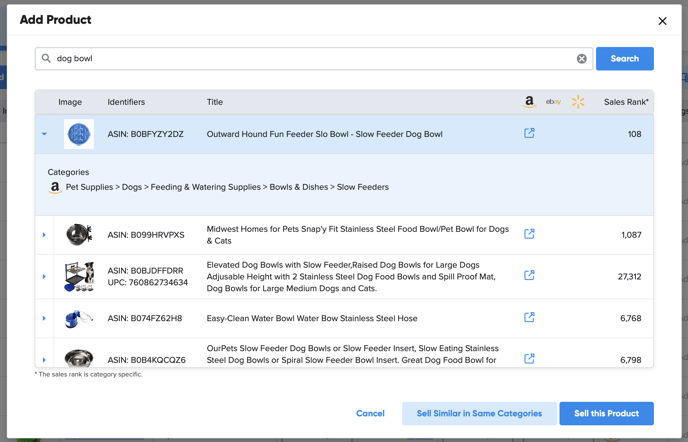Click the eBay column header logo
The height and width of the screenshot is (442, 688).
(x=553, y=102)
